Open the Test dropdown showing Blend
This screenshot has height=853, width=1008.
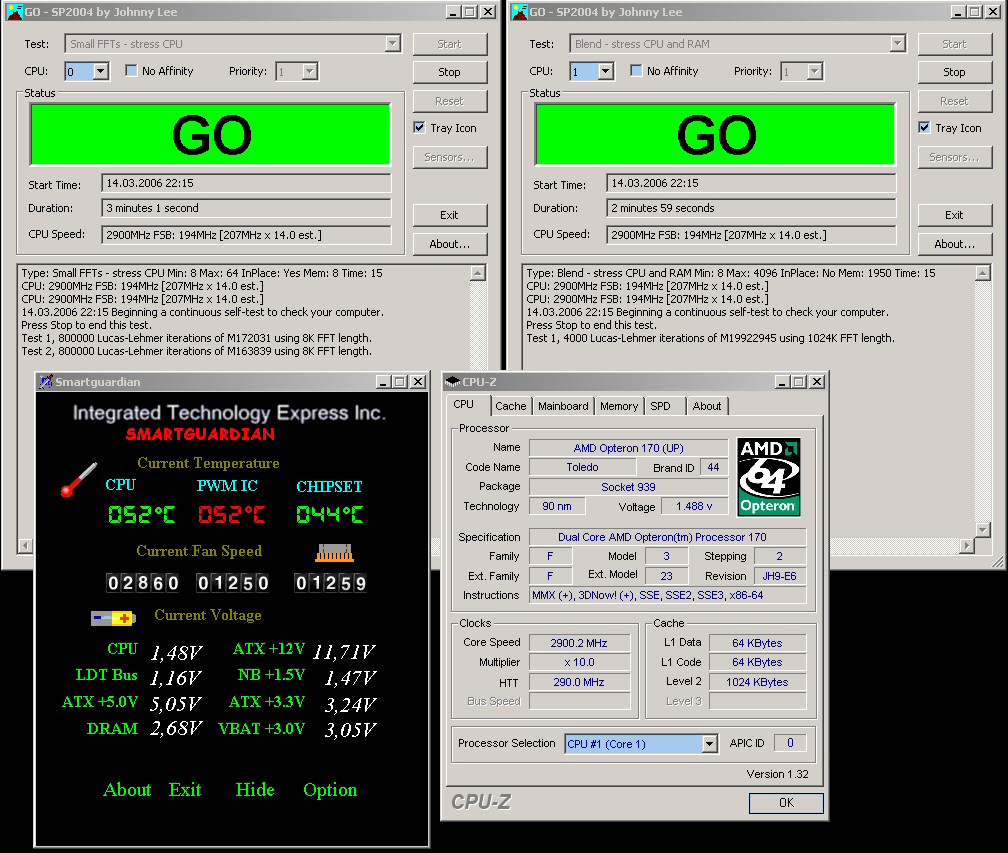pos(897,44)
